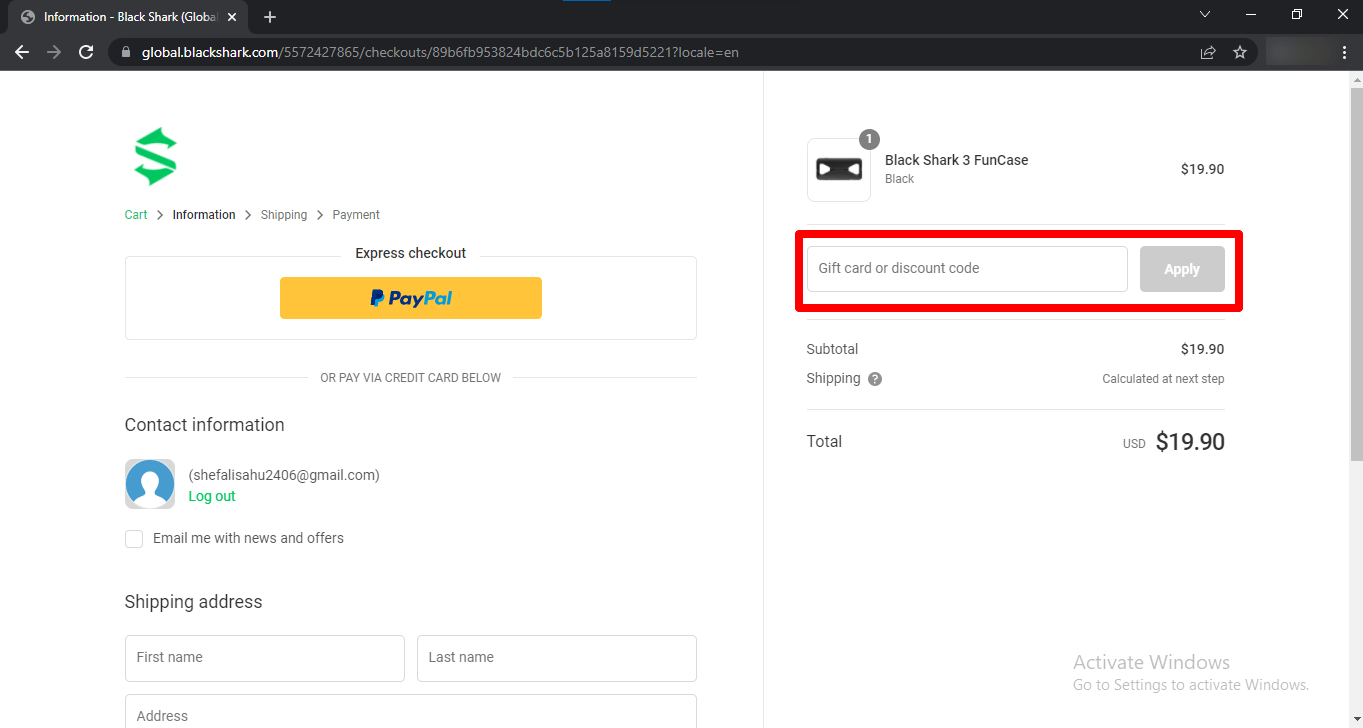The width and height of the screenshot is (1363, 728).
Task: Click the account email shefalisahu2406@gmail.com
Action: [x=284, y=475]
